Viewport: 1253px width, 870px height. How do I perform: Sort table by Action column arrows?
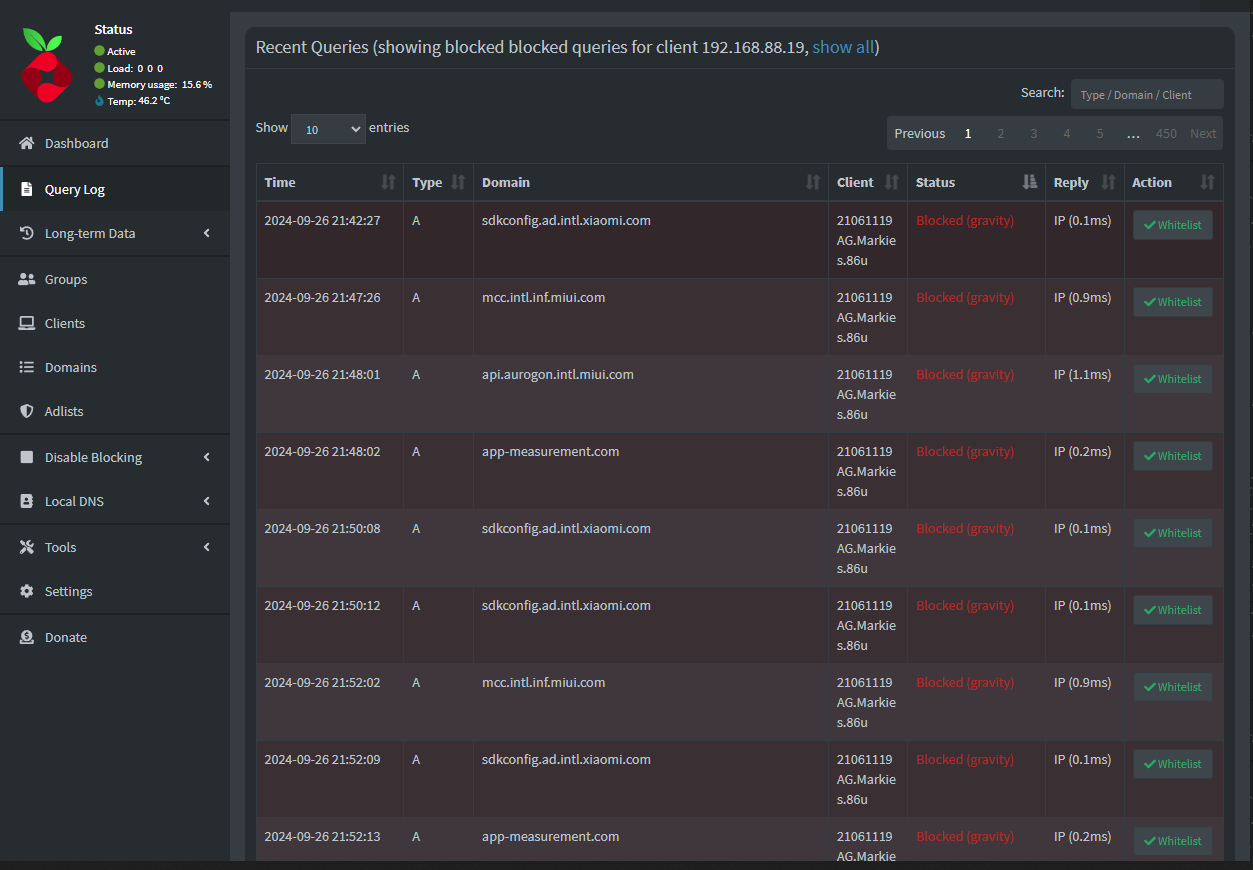click(x=1207, y=182)
